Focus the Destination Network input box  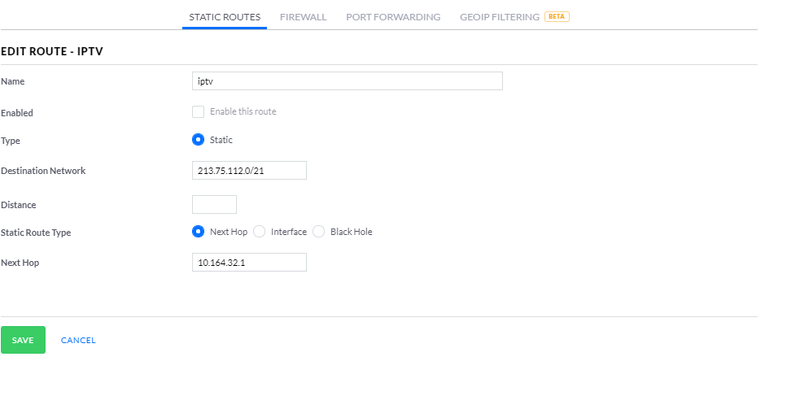[249, 171]
